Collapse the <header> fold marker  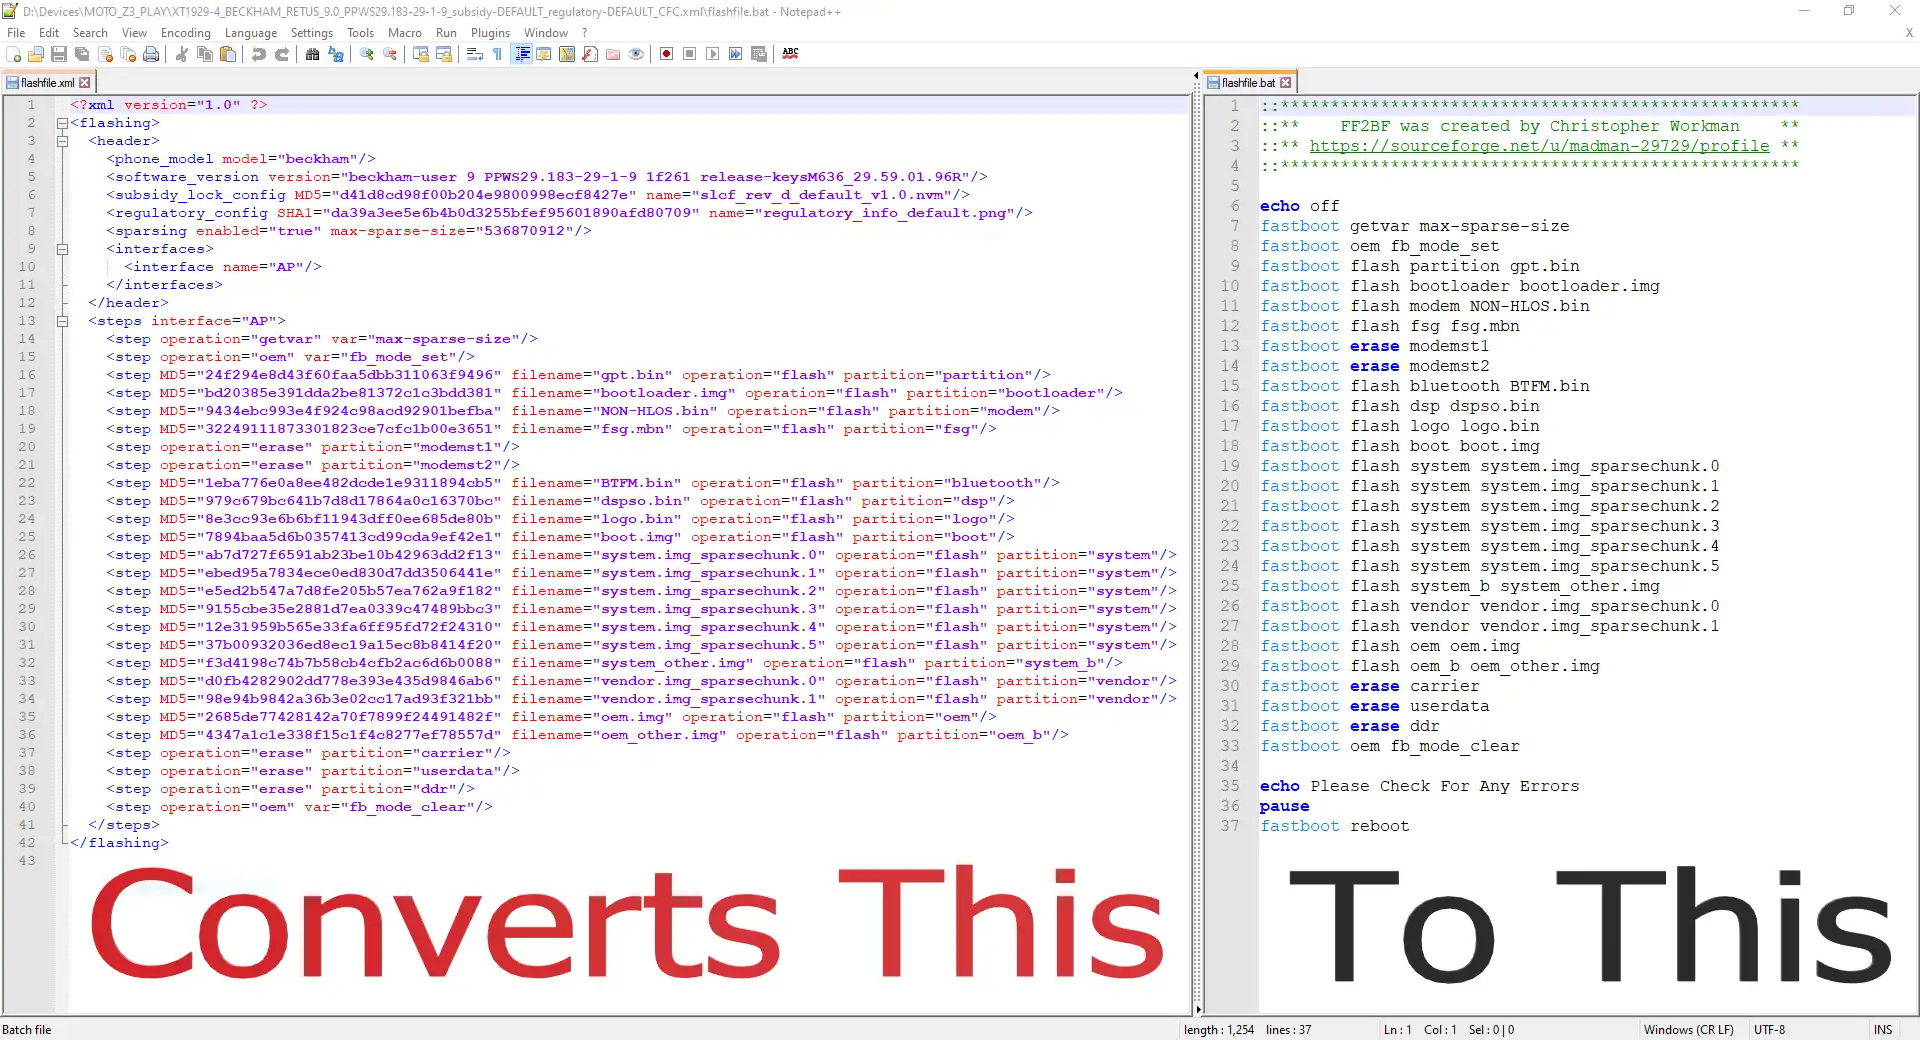coord(62,141)
